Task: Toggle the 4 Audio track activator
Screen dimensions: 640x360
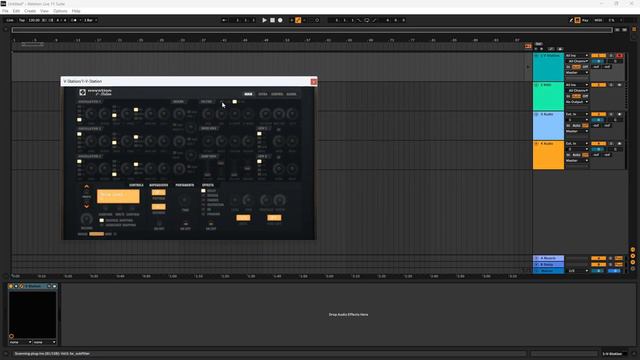Action: tap(598, 144)
